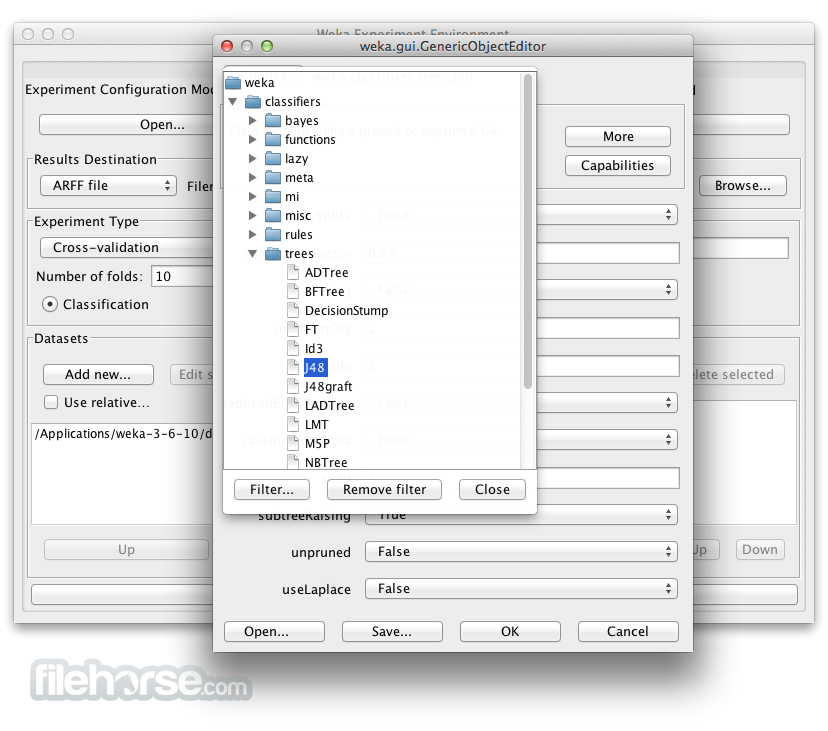Viewport: 828px width, 731px height.
Task: Open the unpruned dropdown
Action: [x=521, y=552]
